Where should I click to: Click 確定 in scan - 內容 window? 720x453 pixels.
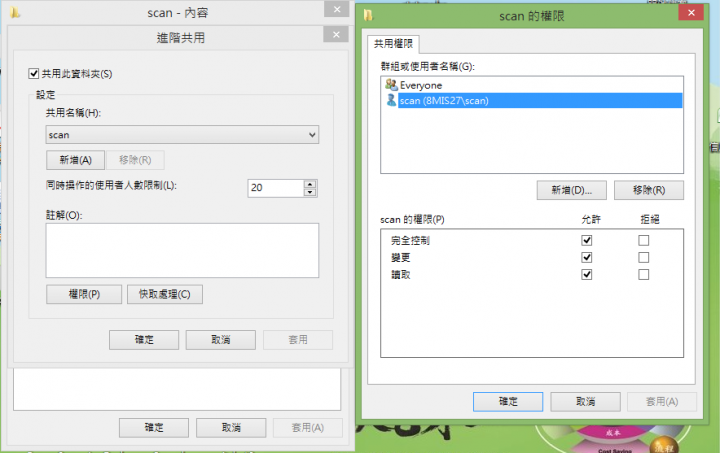pyautogui.click(x=154, y=428)
